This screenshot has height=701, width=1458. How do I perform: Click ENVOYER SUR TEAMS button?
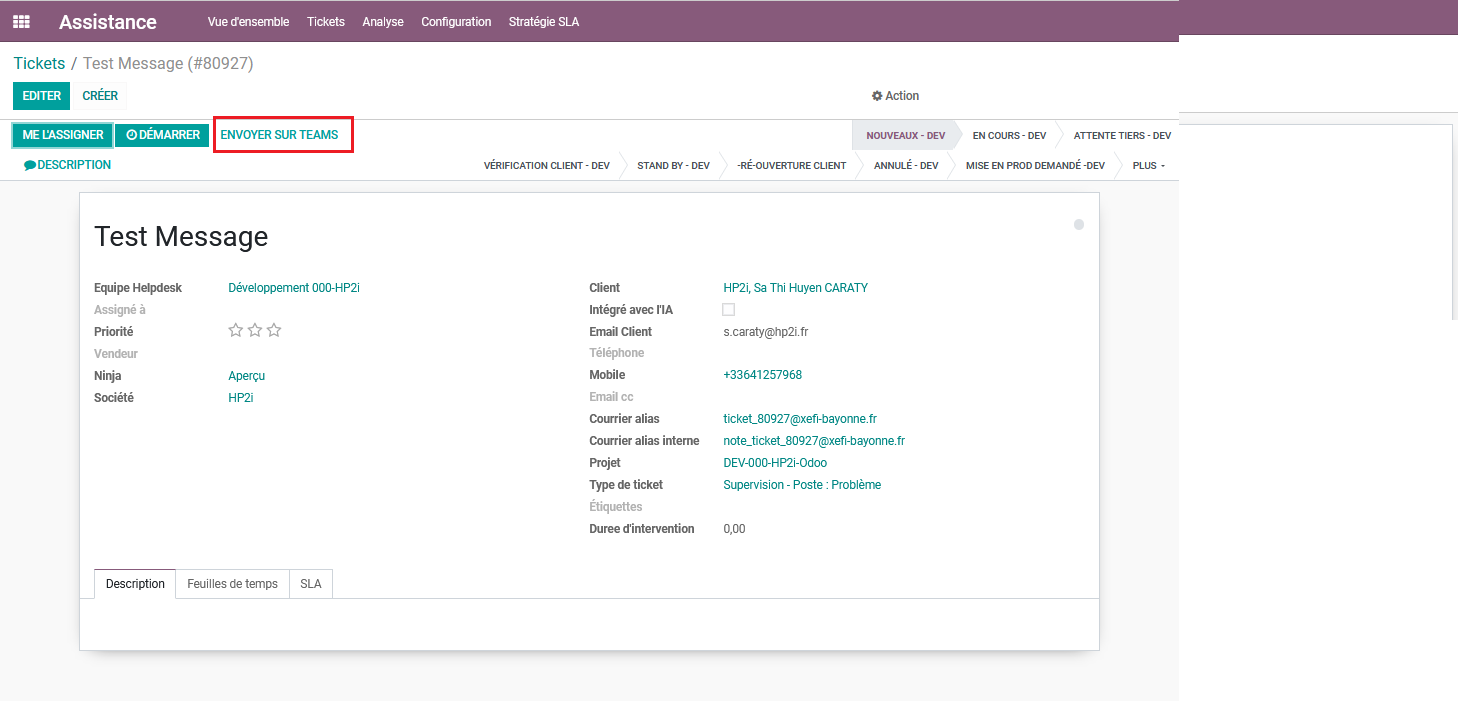(280, 135)
